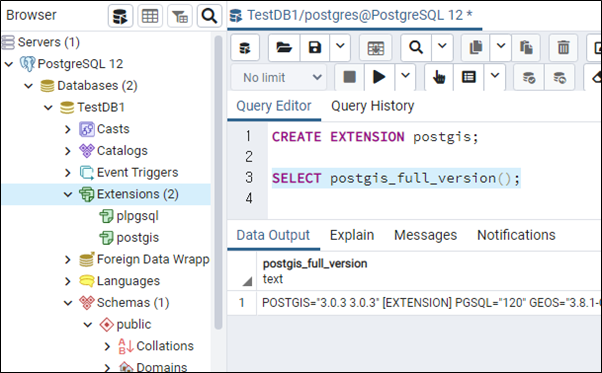Viewport: 602px width, 373px height.
Task: Collapse the Schemas (1) node
Action: click(68, 303)
